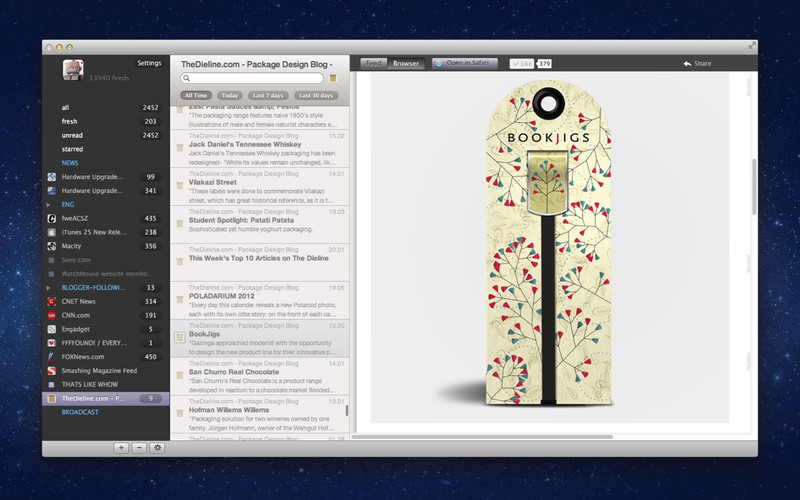This screenshot has width=800, height=500.
Task: Open gear actions menu at bottom
Action: (x=157, y=447)
